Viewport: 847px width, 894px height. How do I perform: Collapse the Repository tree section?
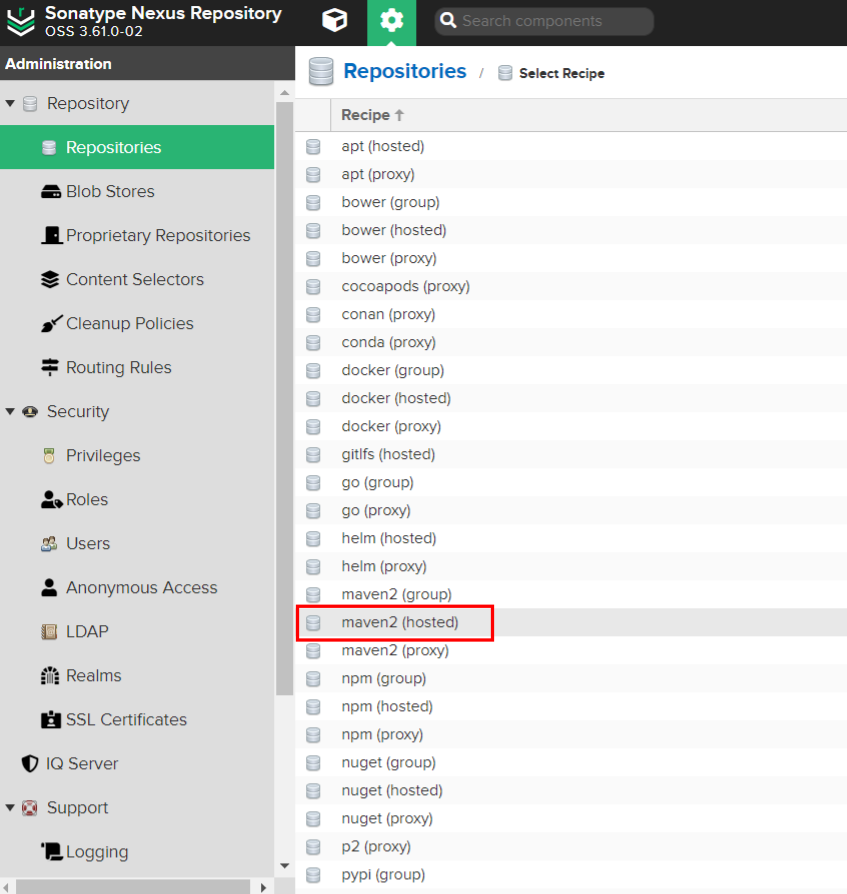click(10, 104)
